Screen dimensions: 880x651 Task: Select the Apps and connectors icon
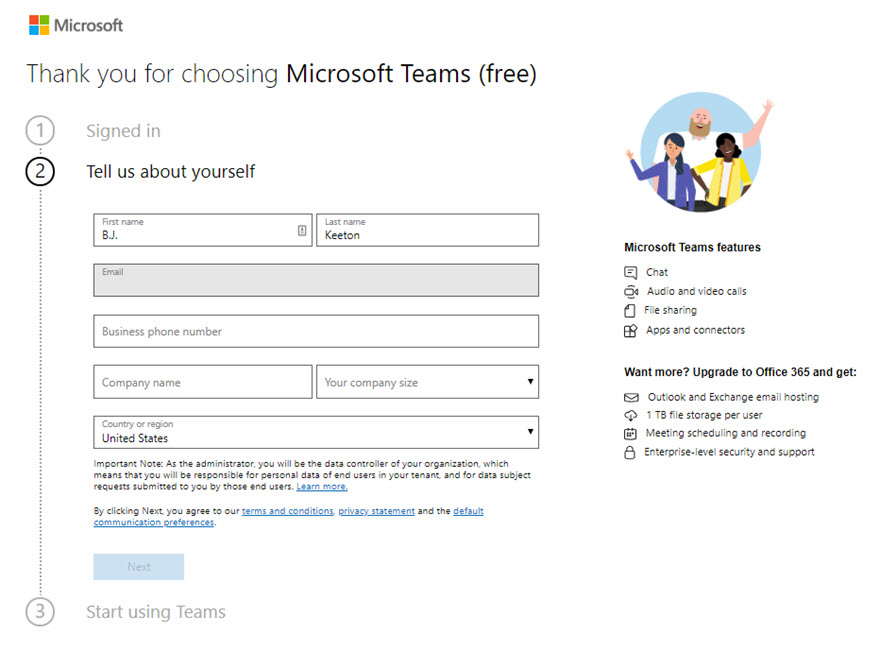point(630,330)
